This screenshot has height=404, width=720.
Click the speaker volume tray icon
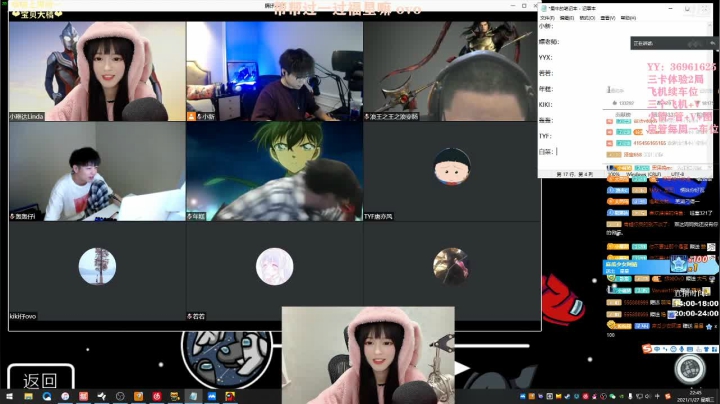(x=648, y=396)
